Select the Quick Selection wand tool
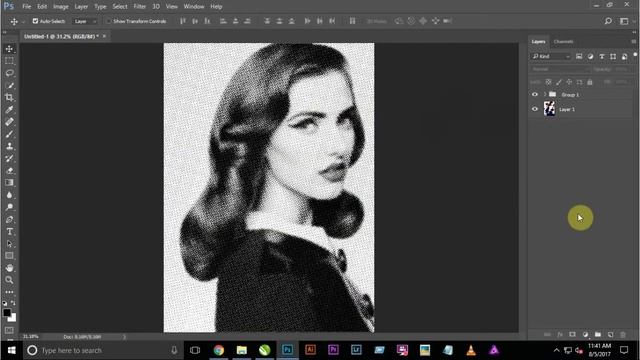 click(9, 86)
